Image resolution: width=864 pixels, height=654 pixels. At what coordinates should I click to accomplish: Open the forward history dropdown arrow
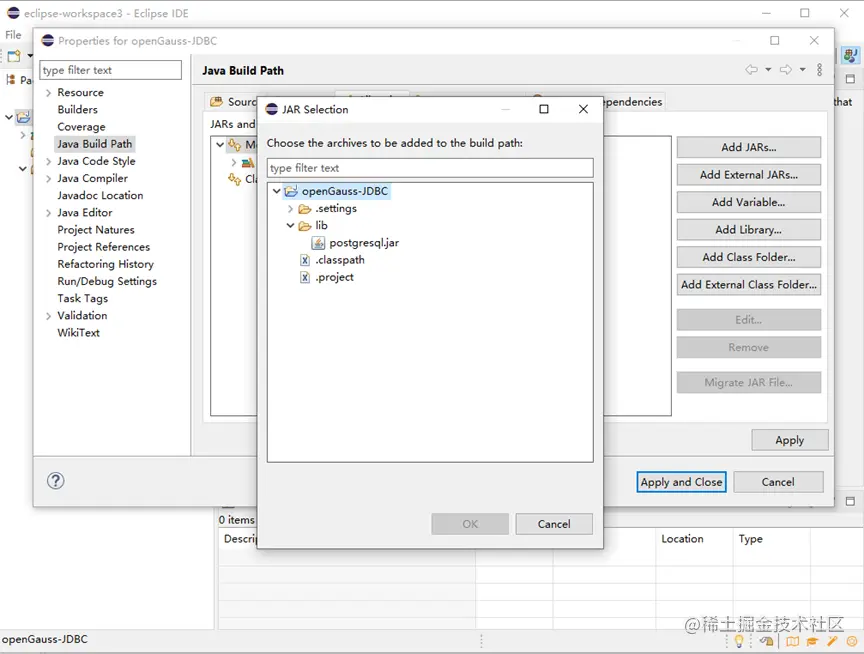[x=802, y=69]
